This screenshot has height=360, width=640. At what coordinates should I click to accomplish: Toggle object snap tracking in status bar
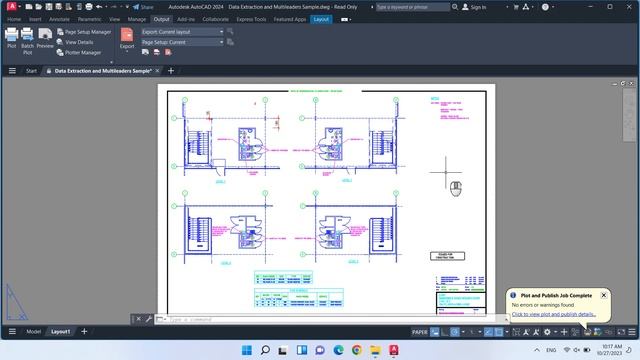point(488,332)
